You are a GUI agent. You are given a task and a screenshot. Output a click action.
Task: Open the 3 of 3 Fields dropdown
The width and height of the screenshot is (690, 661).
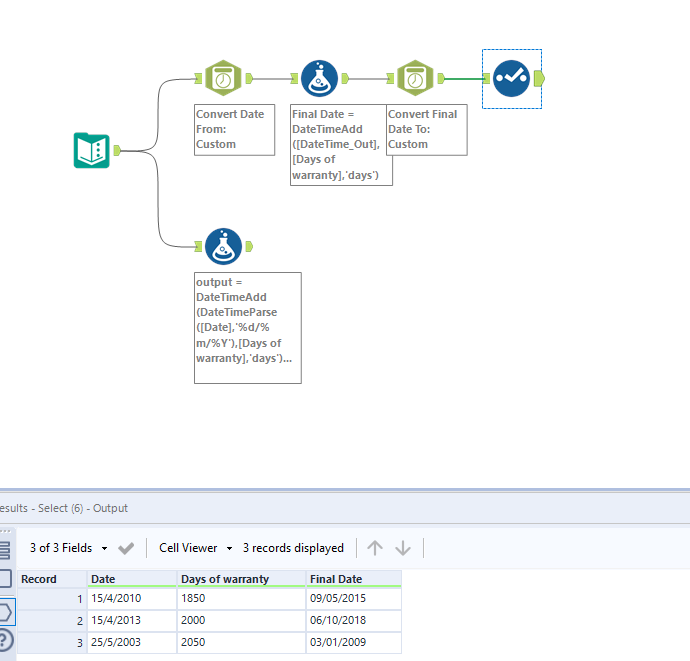pos(69,548)
